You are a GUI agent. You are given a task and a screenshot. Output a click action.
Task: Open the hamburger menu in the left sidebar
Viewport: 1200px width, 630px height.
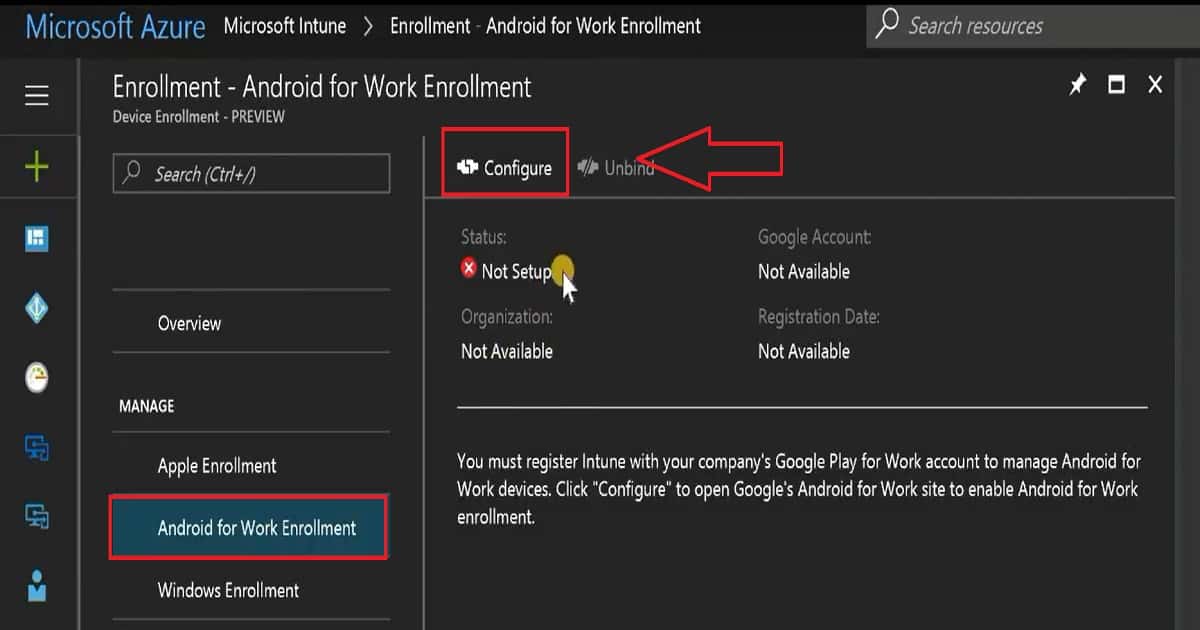37,96
